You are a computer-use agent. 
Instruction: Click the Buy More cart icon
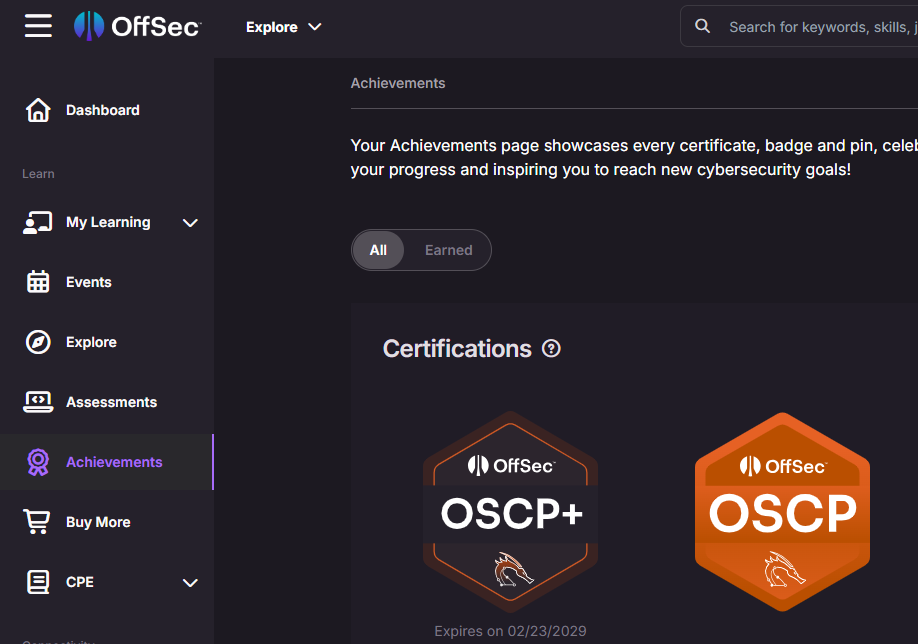click(37, 522)
